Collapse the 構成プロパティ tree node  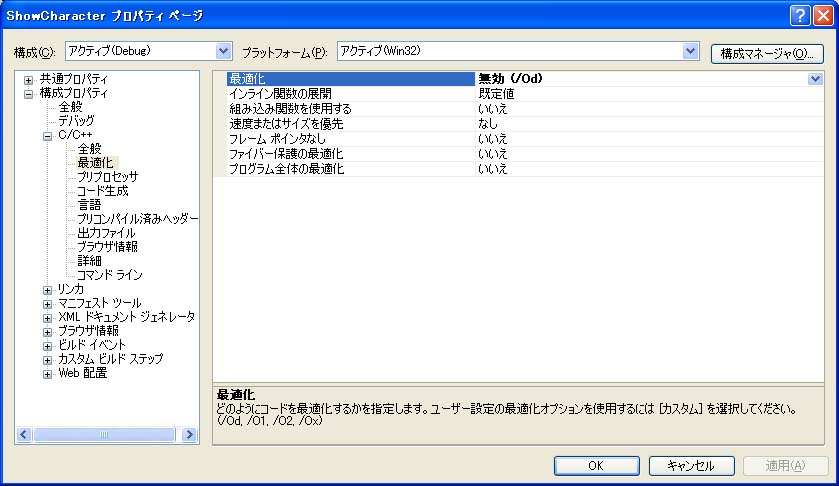pyautogui.click(x=28, y=94)
